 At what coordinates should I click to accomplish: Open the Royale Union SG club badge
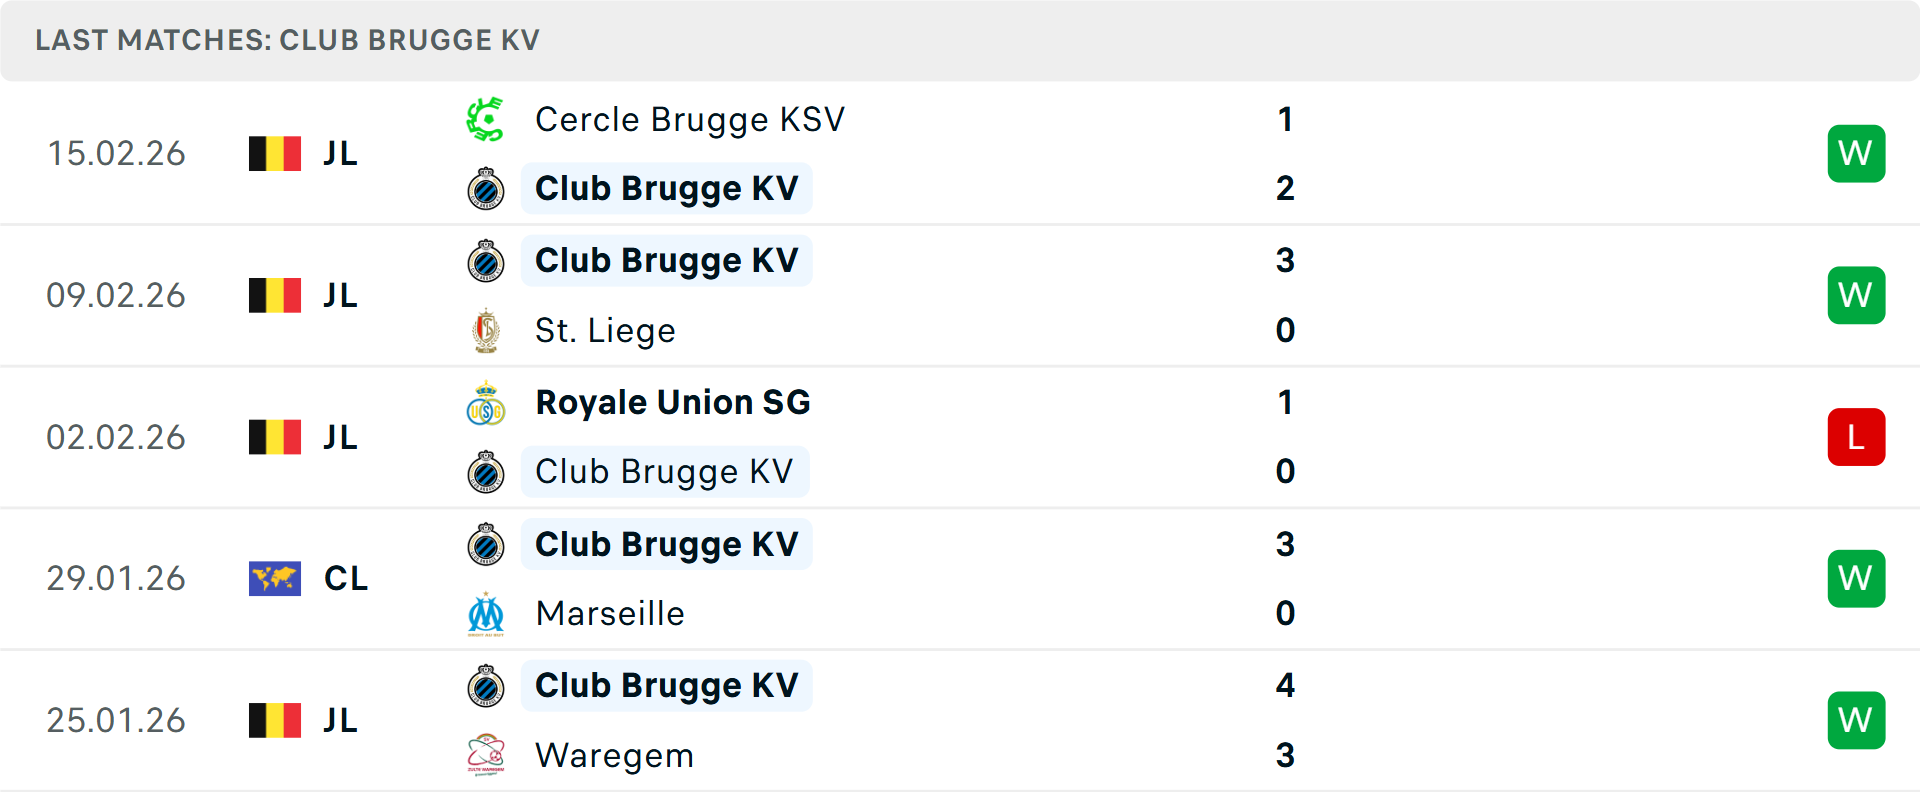[485, 402]
